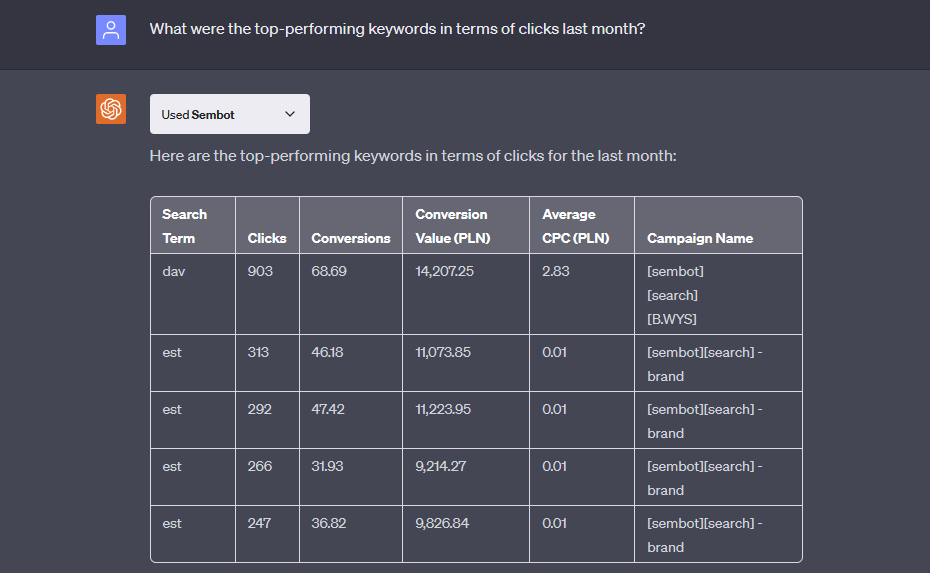Click the 903 clicks value
Viewport: 930px width, 573px height.
click(x=260, y=271)
